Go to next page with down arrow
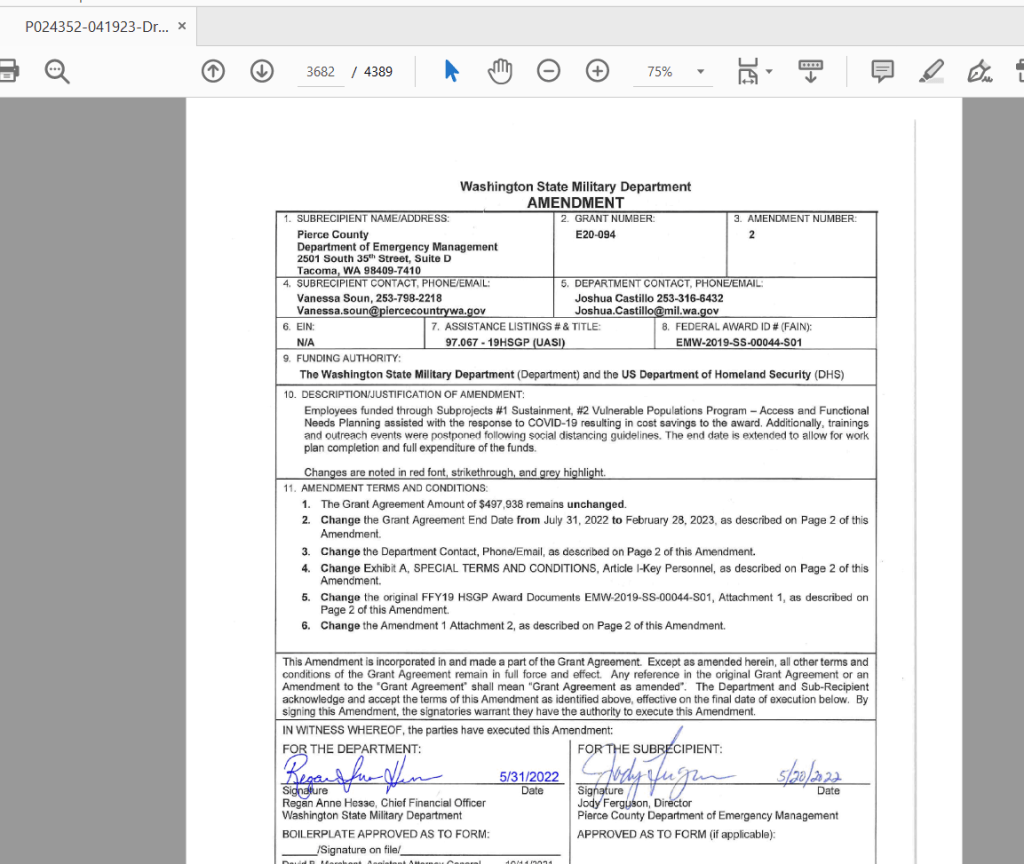 [262, 71]
